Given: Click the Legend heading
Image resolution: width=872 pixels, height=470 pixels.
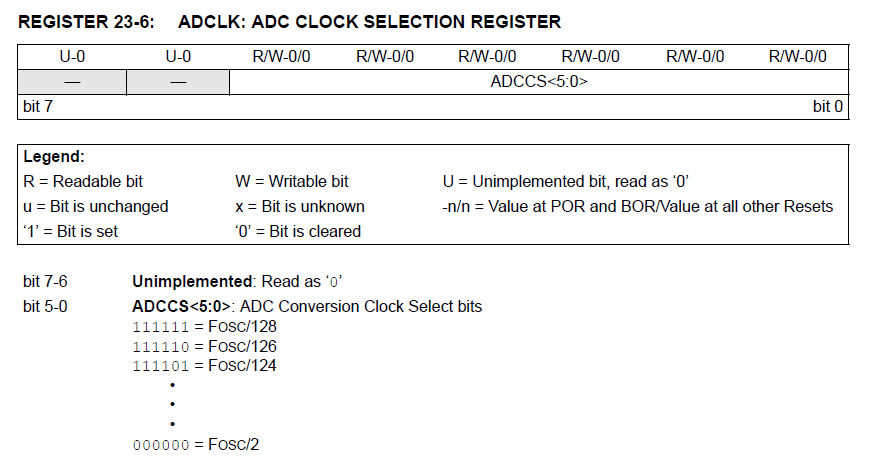Looking at the screenshot, I should pos(54,156).
